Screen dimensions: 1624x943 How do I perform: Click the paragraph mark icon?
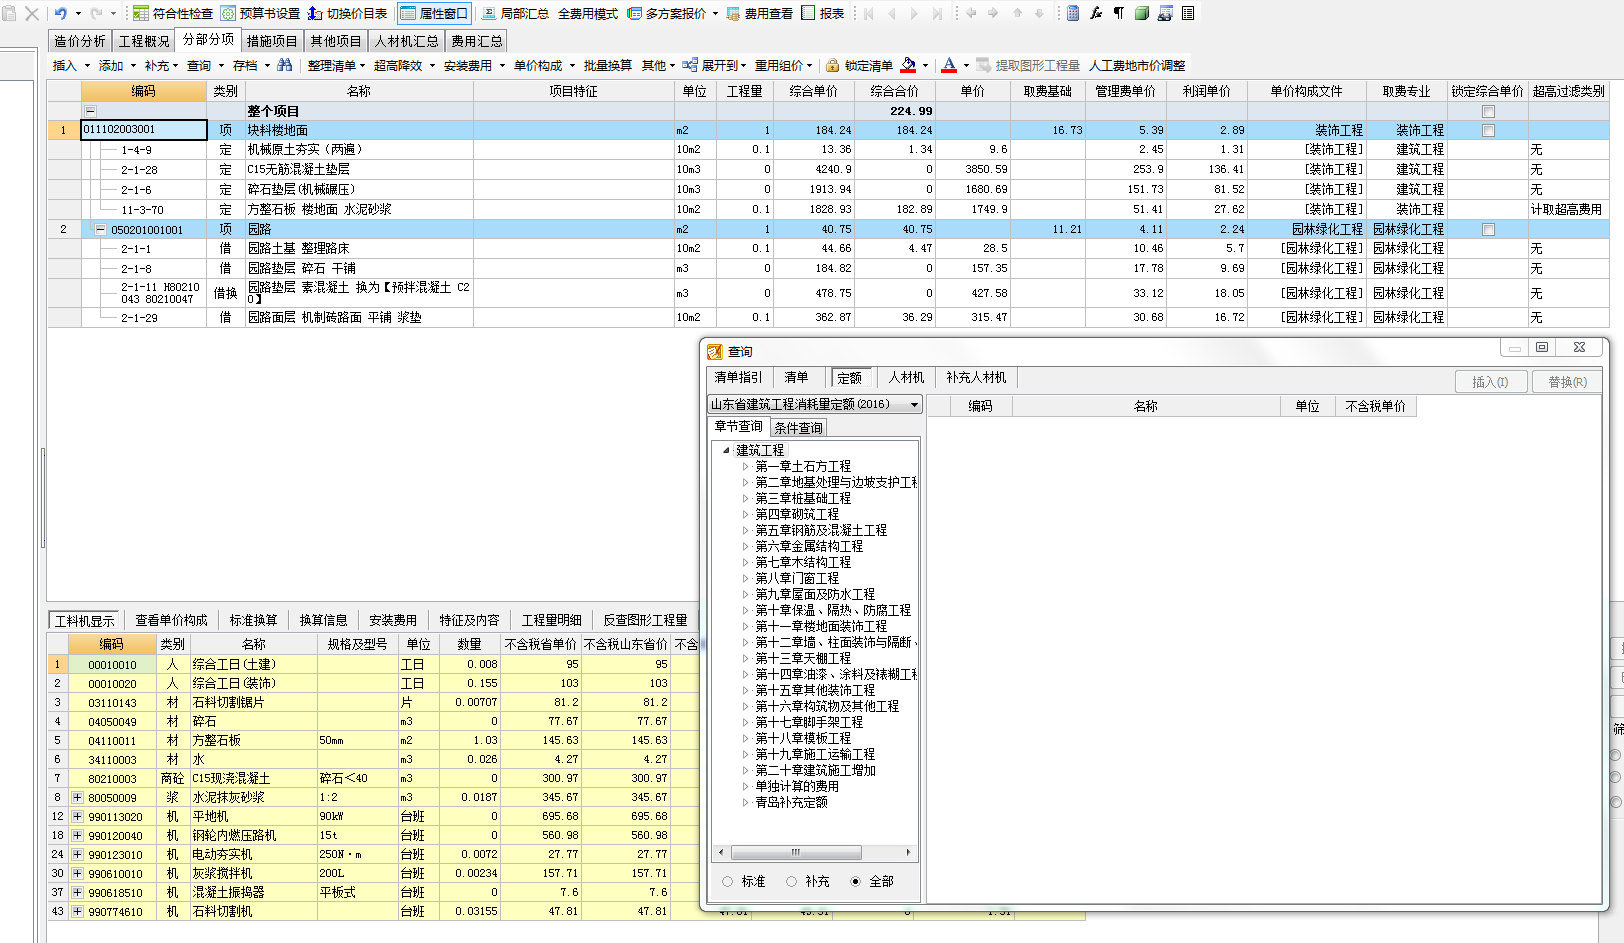pyautogui.click(x=1119, y=13)
